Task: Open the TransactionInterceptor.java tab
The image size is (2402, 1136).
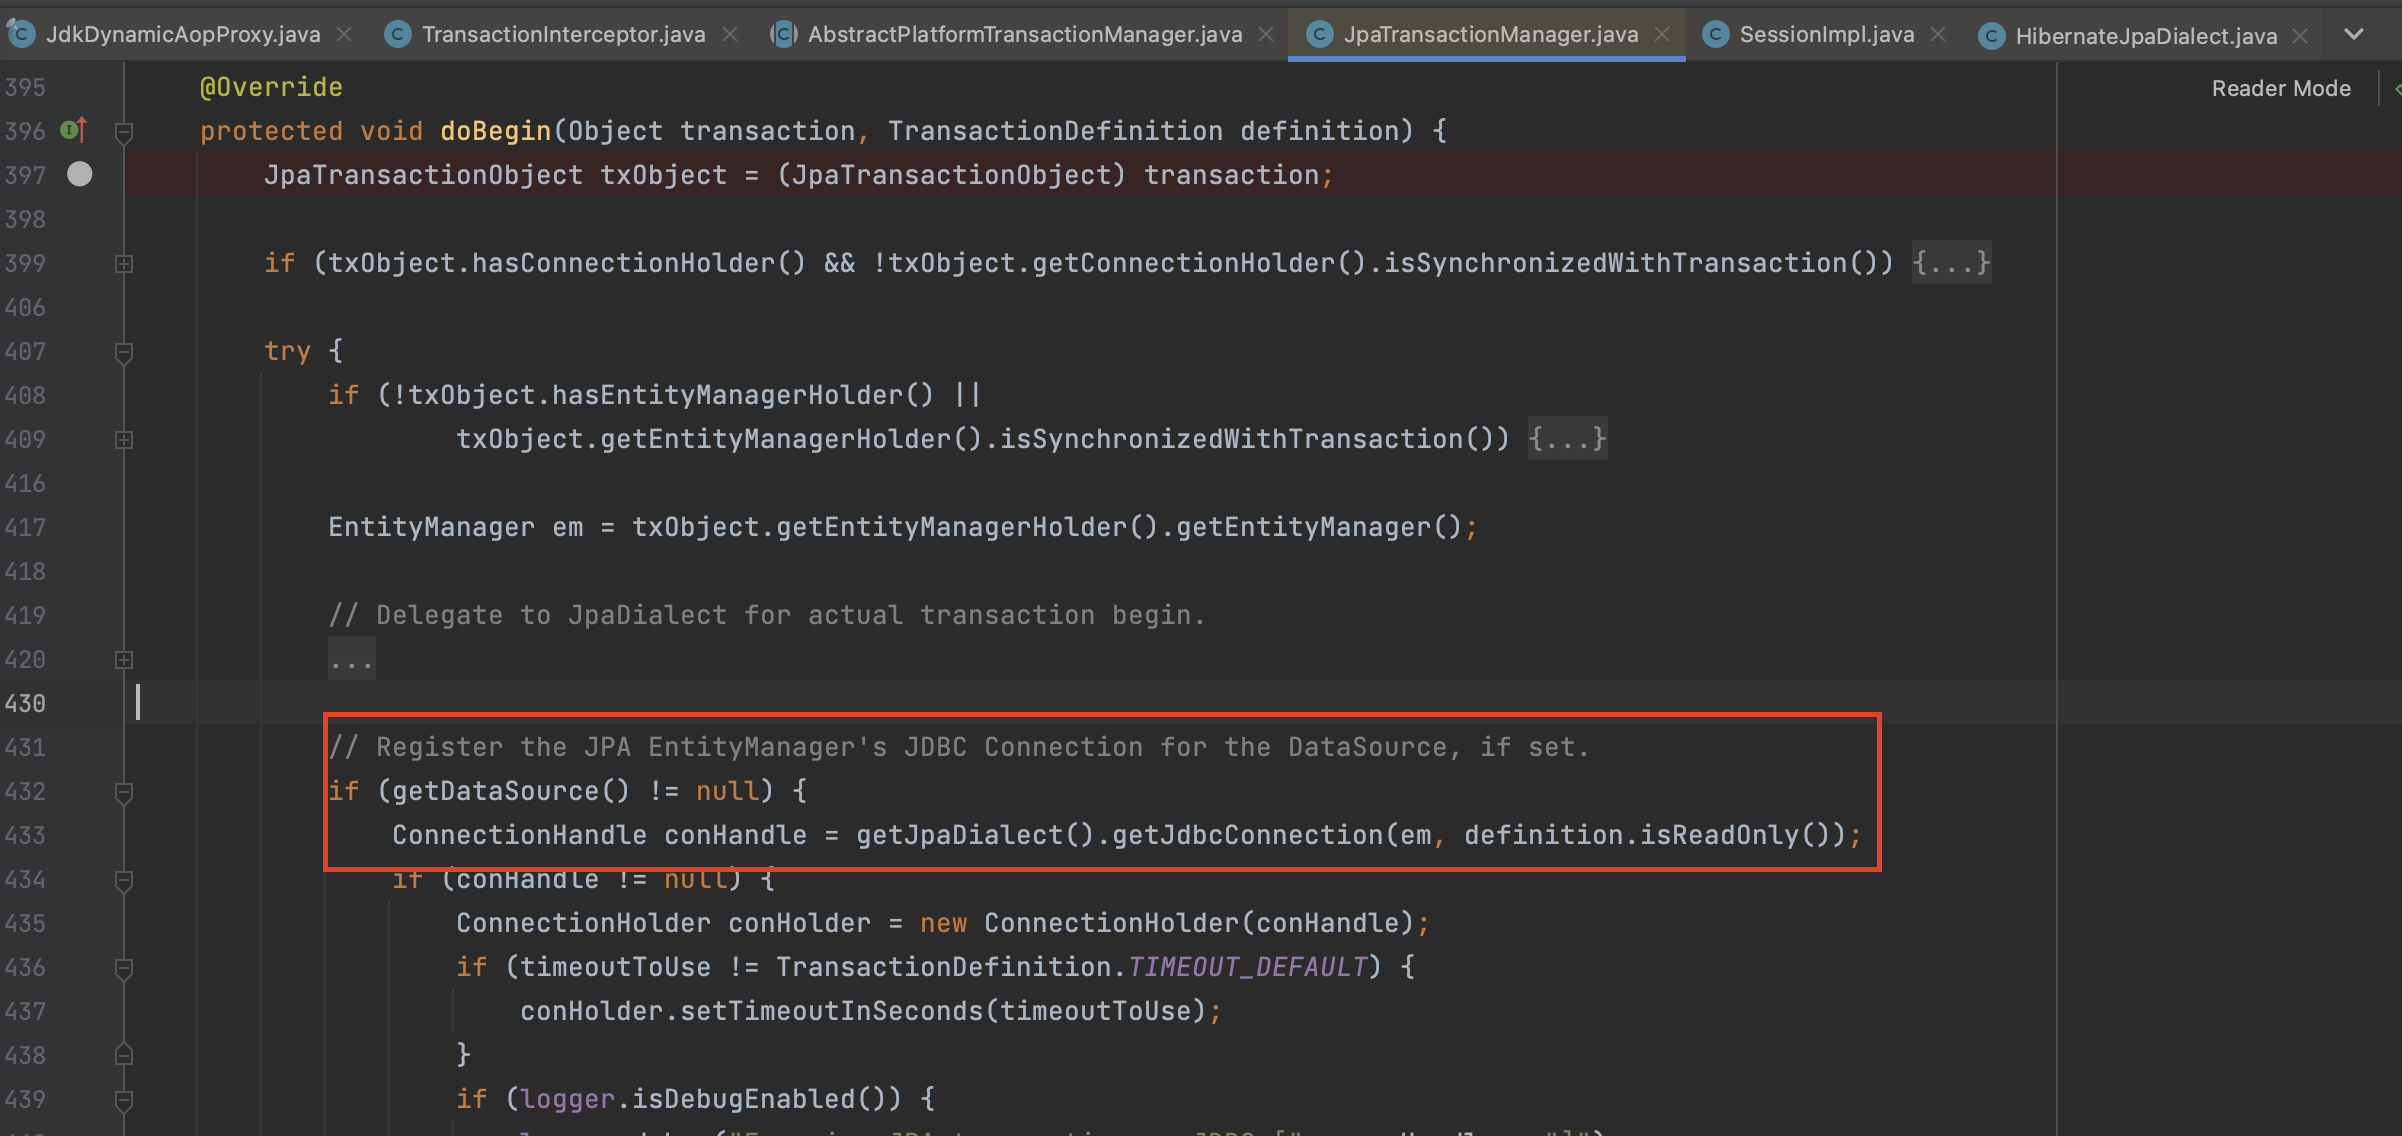Action: coord(563,35)
